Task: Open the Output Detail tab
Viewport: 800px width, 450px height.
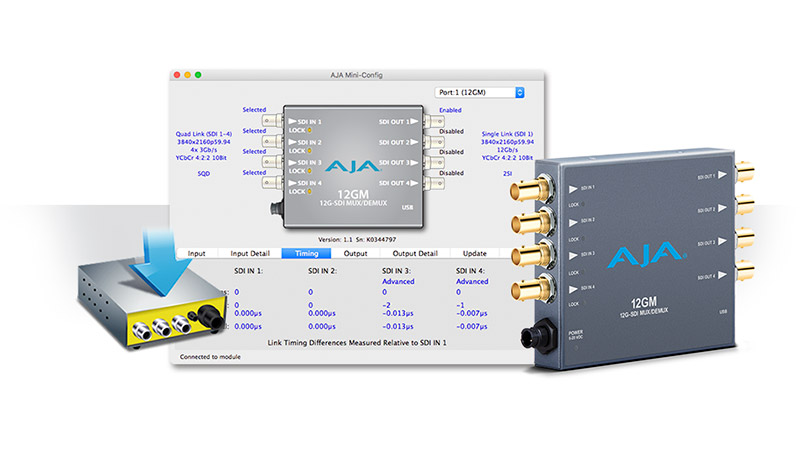Action: [415, 253]
